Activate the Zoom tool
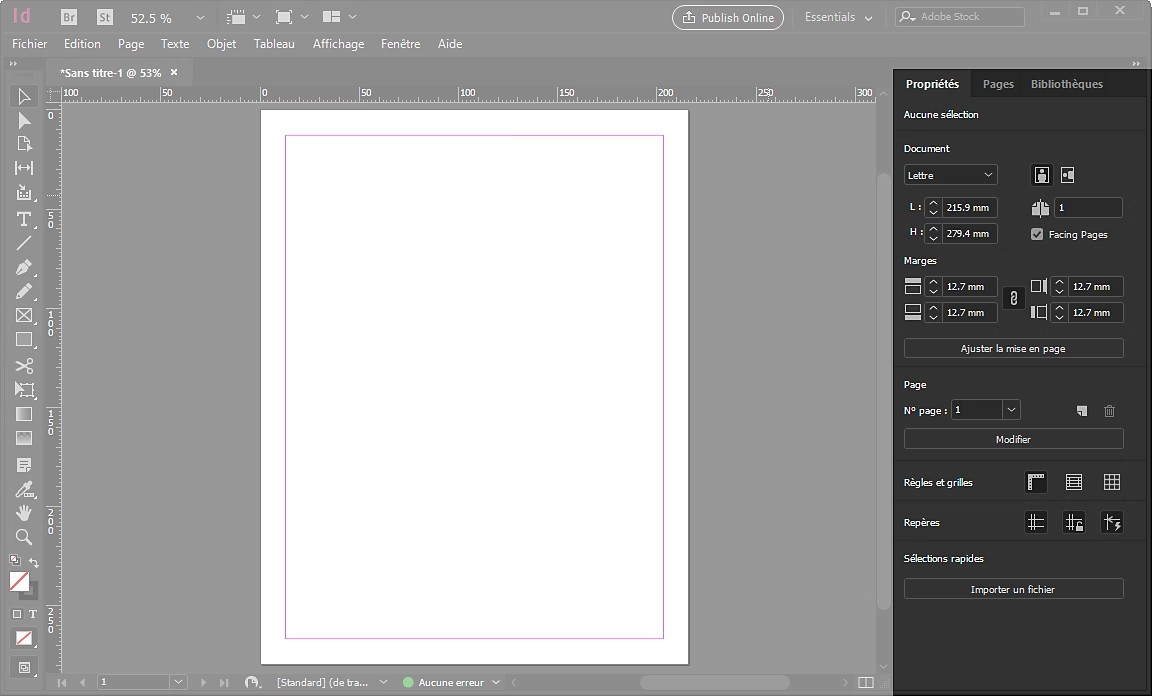 pos(24,537)
